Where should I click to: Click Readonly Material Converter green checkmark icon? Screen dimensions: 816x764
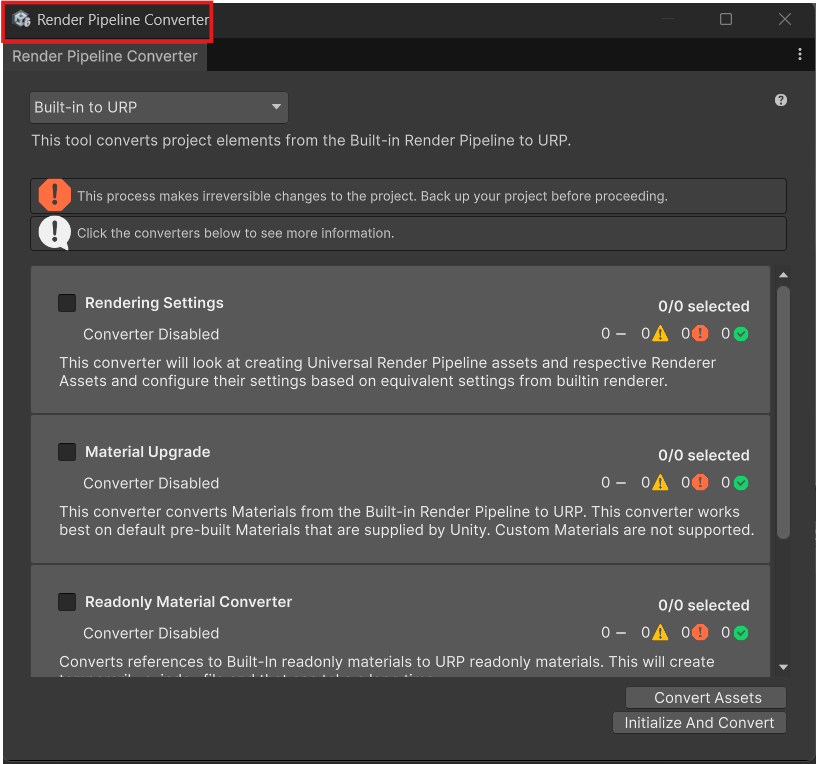pos(741,633)
